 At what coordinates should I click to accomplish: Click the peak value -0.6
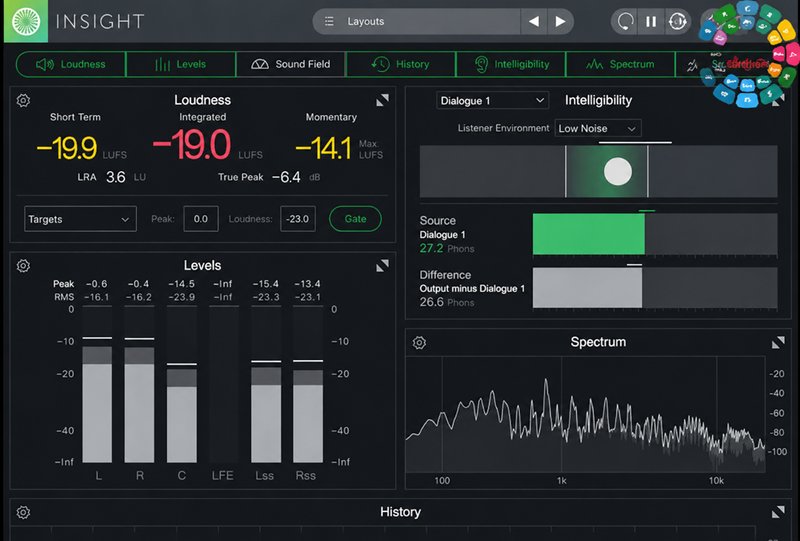pyautogui.click(x=96, y=284)
